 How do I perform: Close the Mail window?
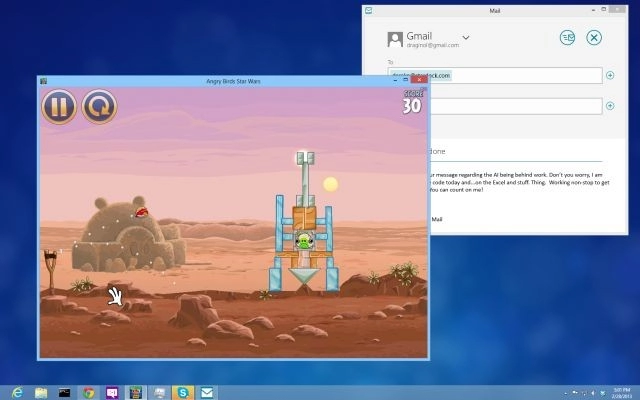[619, 9]
